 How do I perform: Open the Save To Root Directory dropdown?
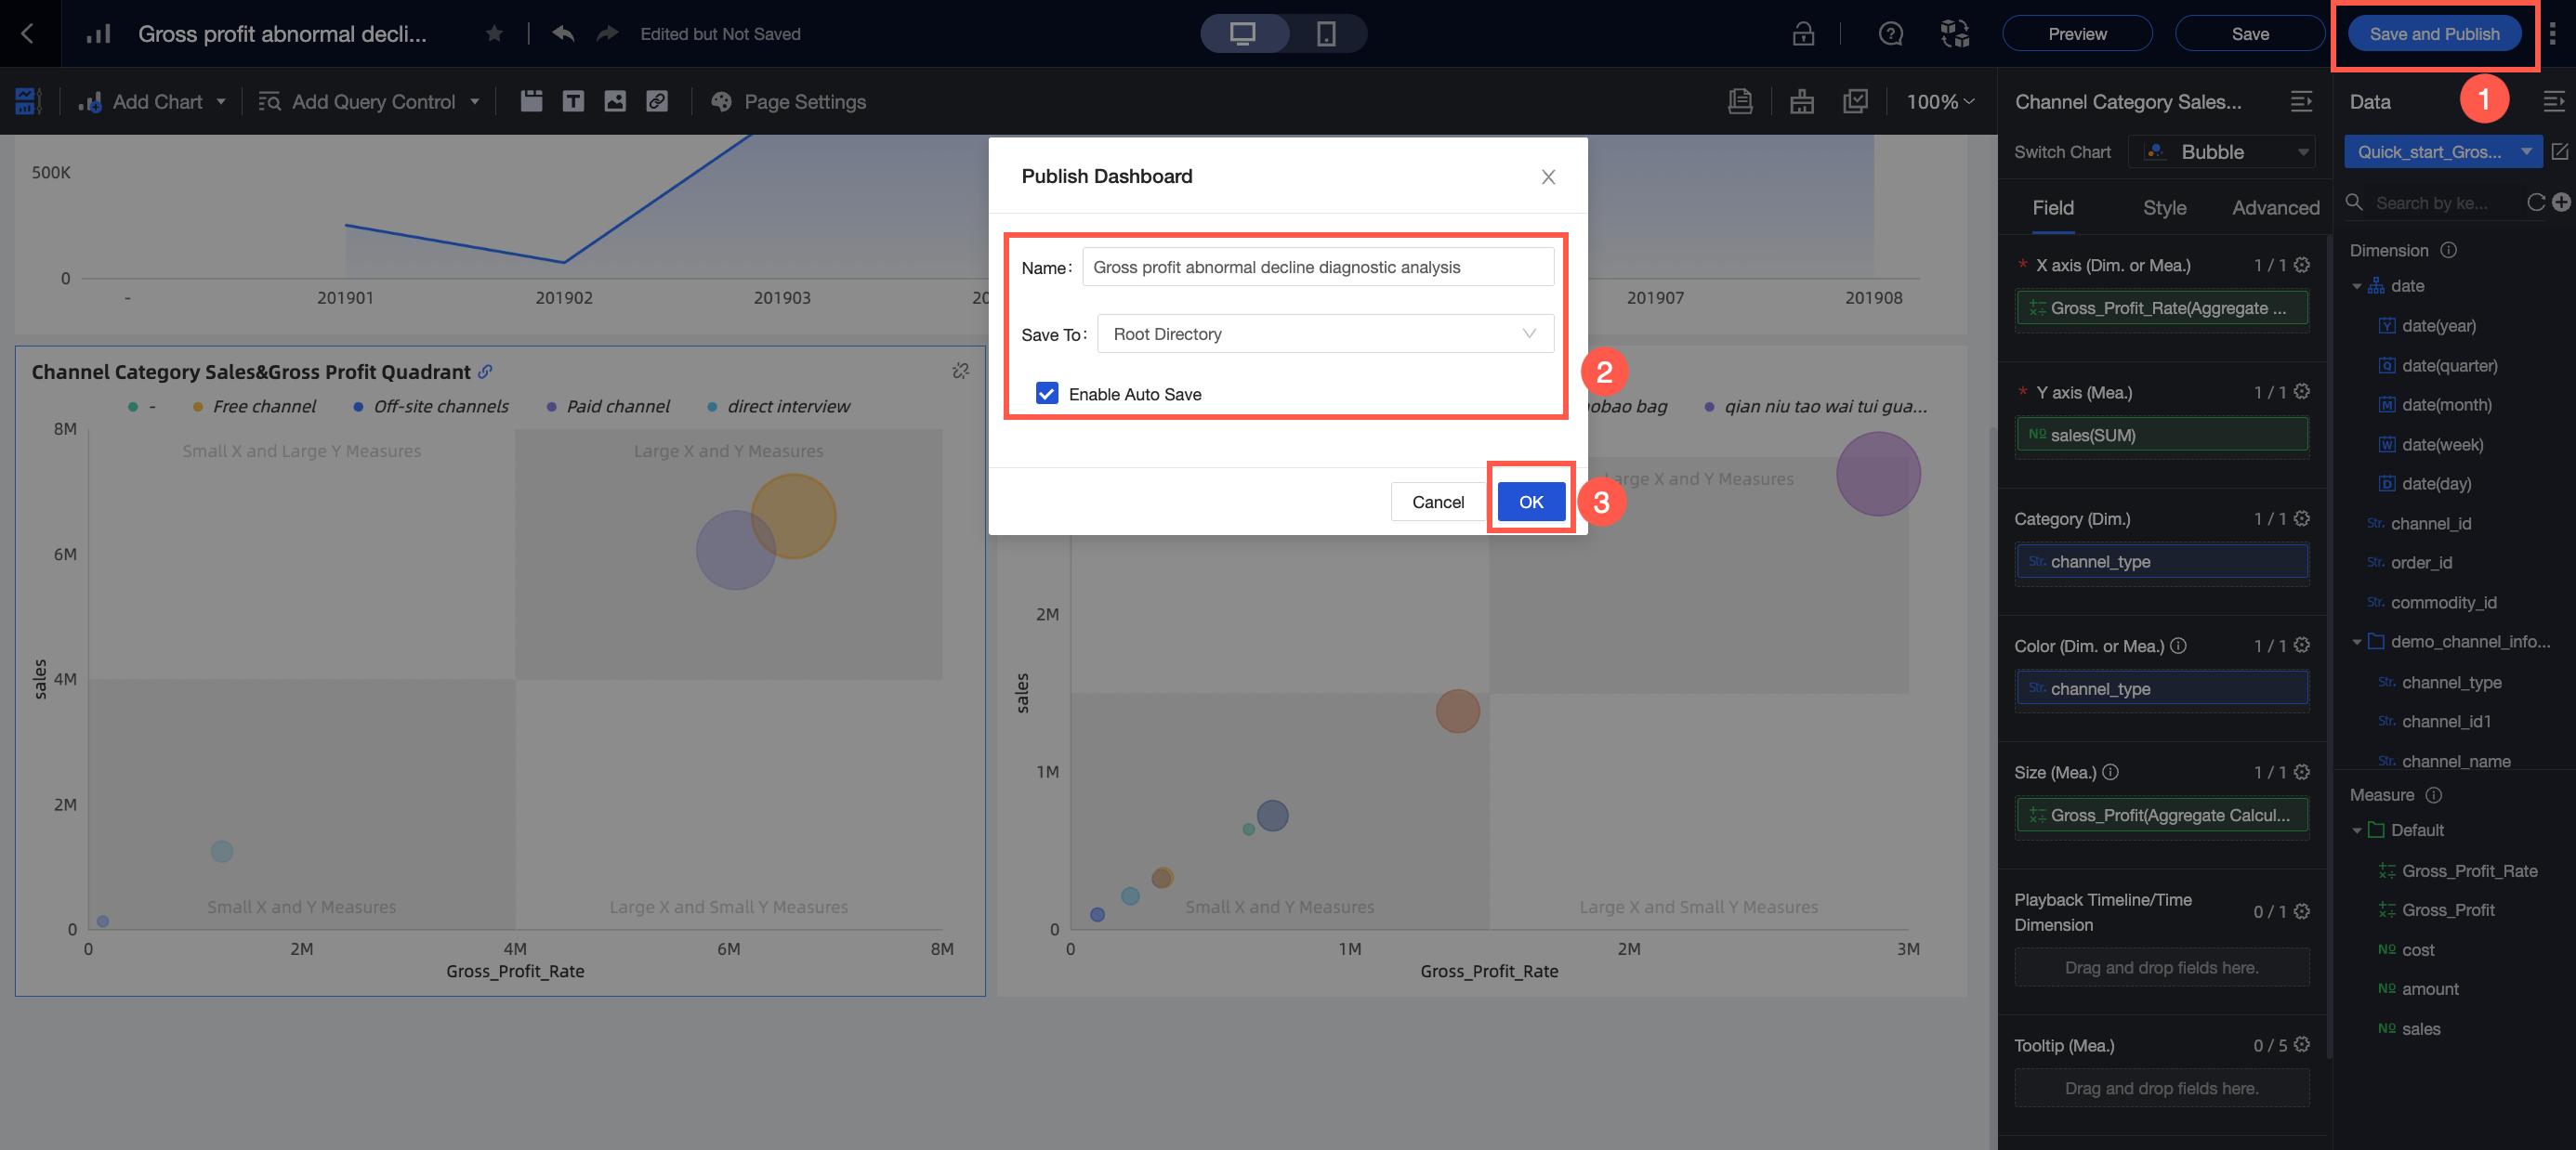point(1325,334)
